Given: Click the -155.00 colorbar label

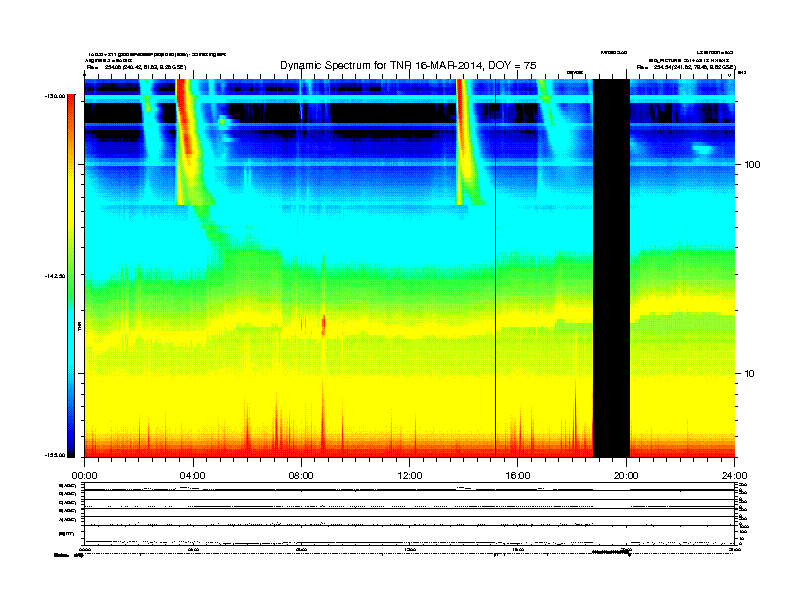Looking at the screenshot, I should [55, 455].
